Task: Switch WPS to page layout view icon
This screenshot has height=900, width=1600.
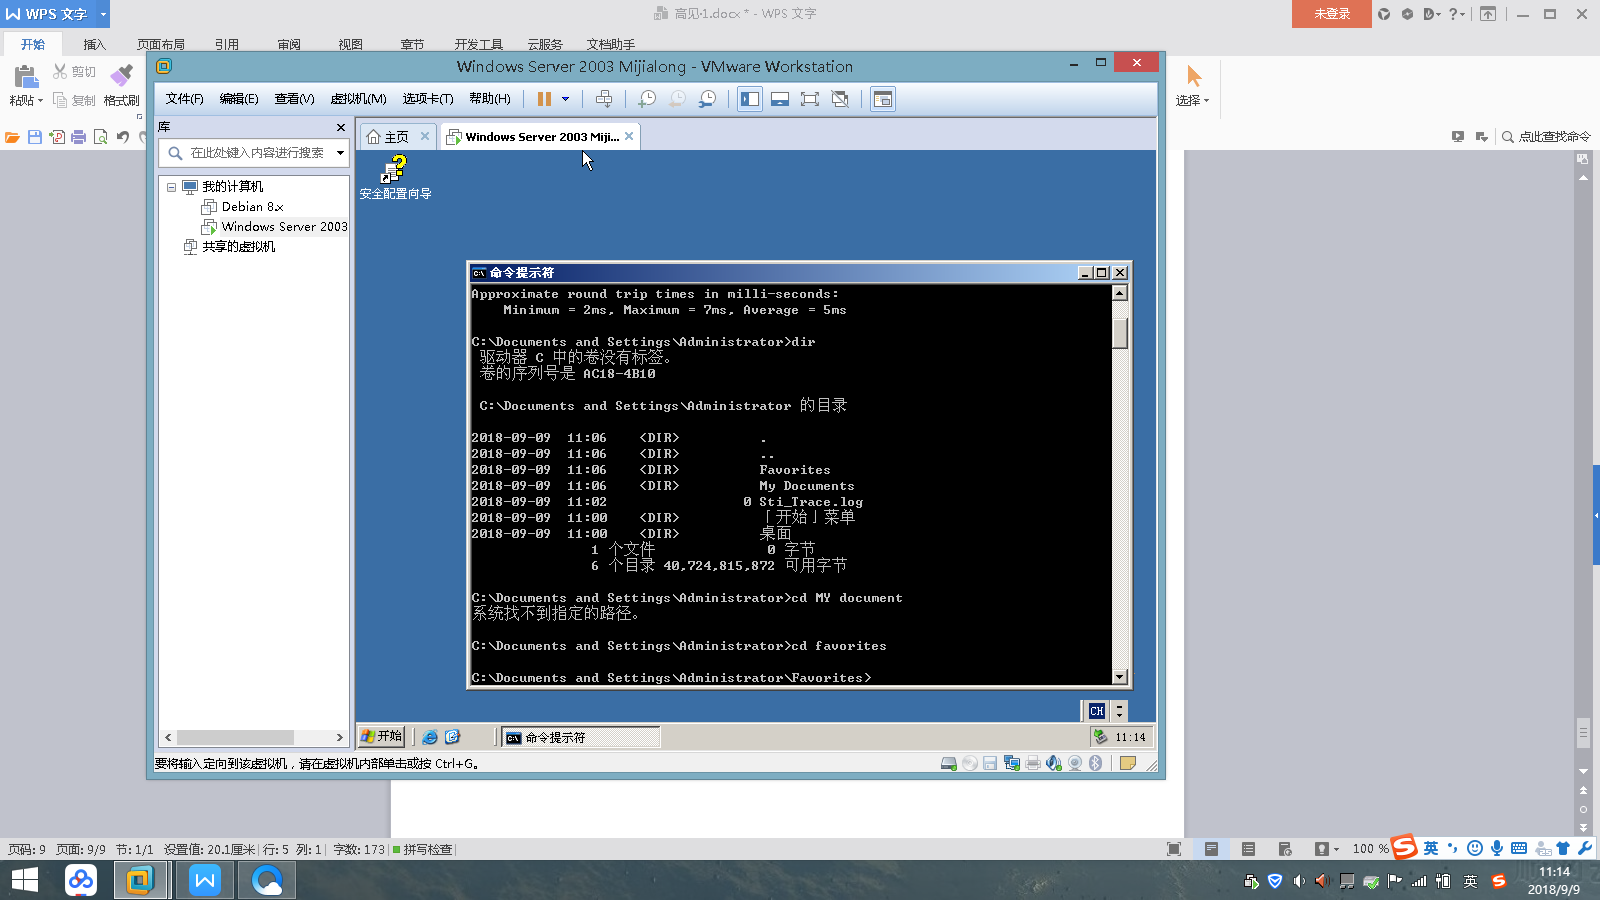Action: [1211, 849]
